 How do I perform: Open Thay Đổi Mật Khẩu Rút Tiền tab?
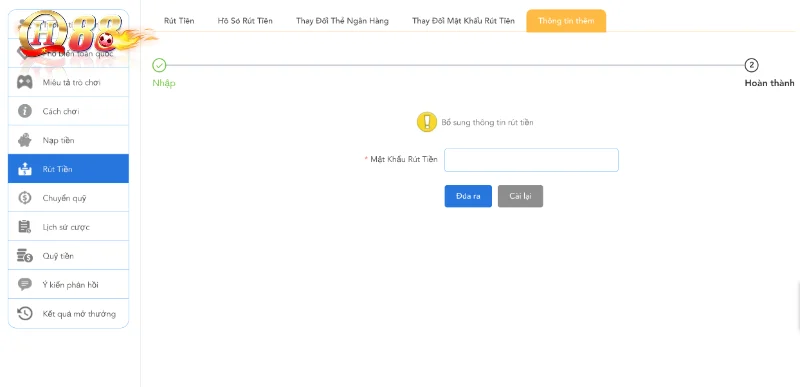(x=463, y=21)
